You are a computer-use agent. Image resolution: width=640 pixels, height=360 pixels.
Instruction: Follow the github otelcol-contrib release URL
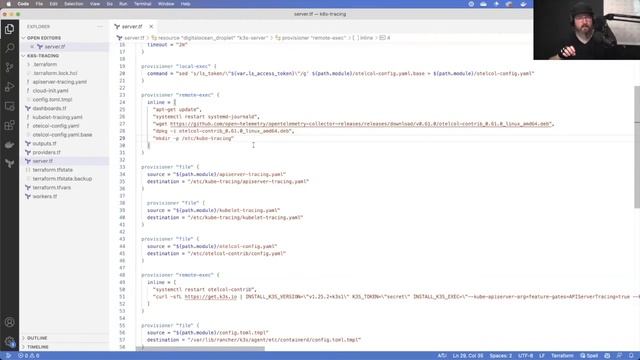[360, 124]
